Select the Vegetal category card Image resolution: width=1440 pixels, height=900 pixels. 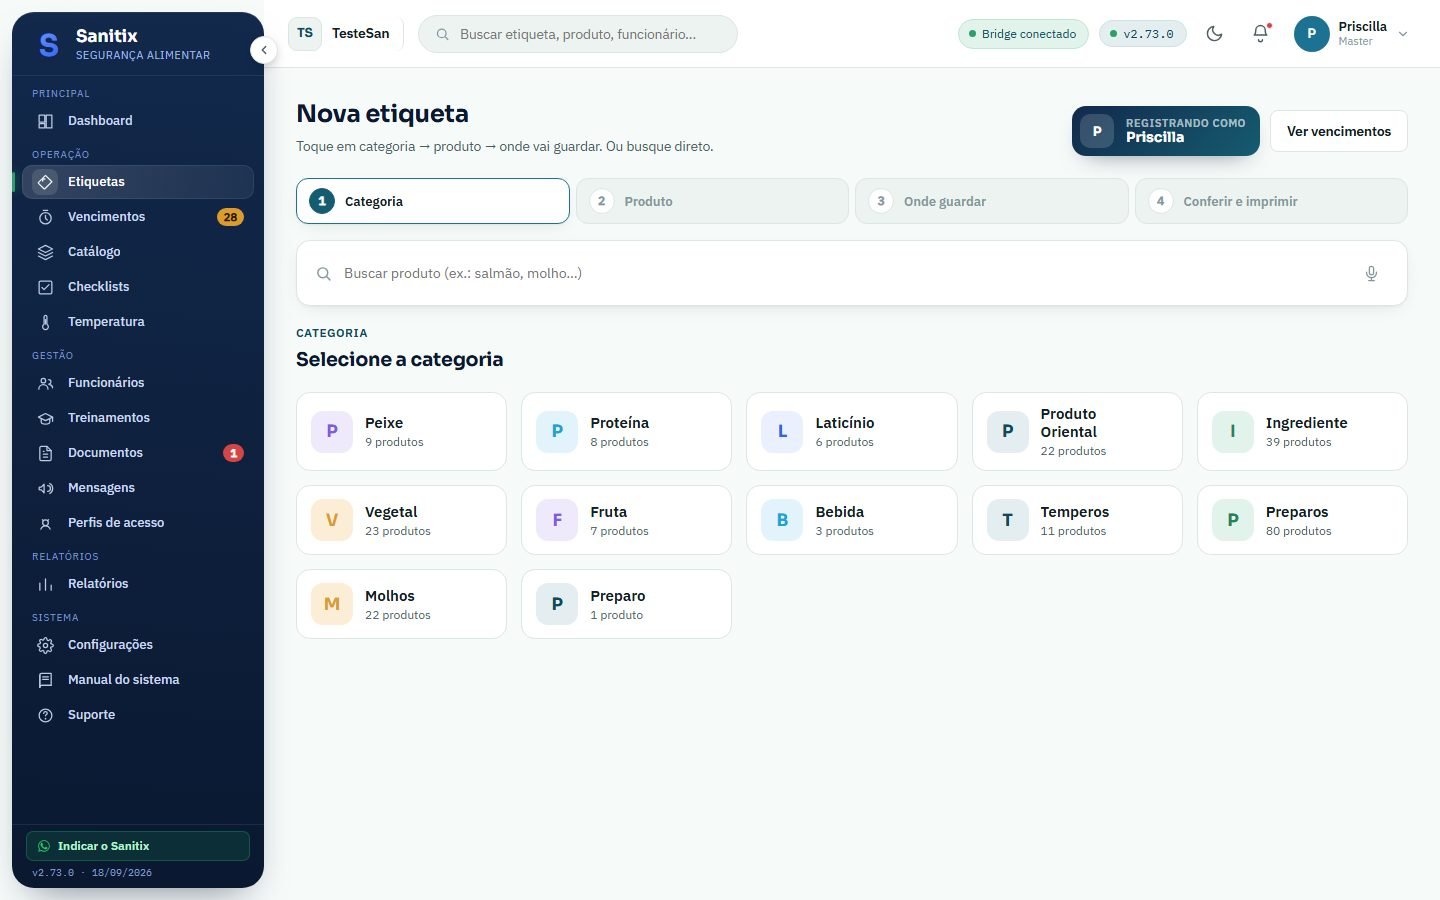pos(401,520)
